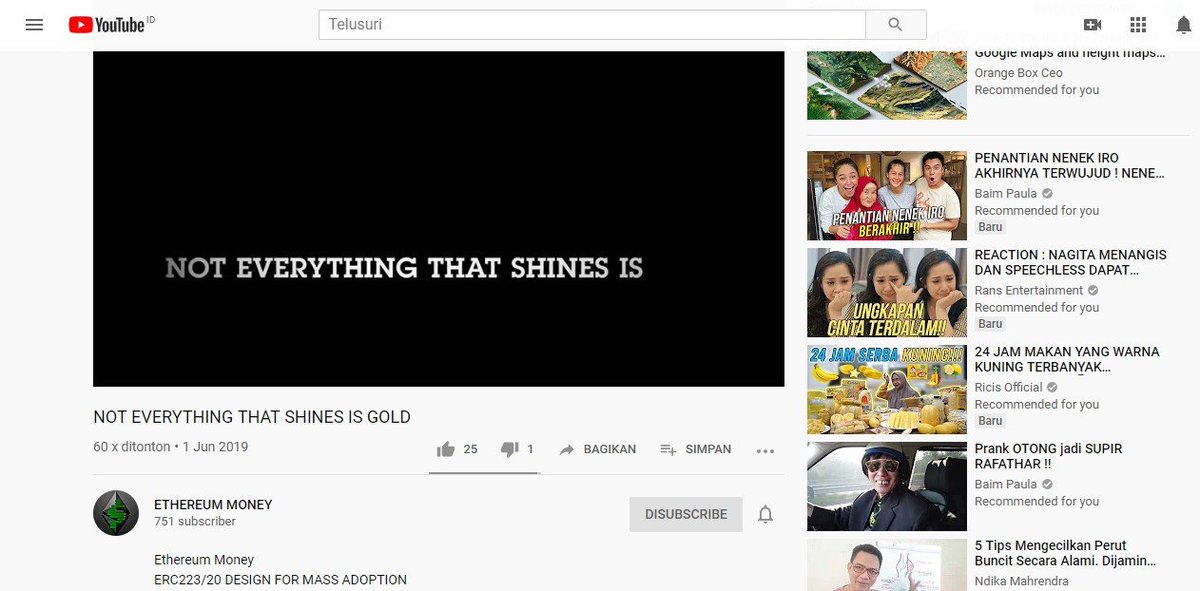Open 5 Tips Mengecilkan Perut Buncit title
The image size is (1200, 591).
click(x=1065, y=553)
